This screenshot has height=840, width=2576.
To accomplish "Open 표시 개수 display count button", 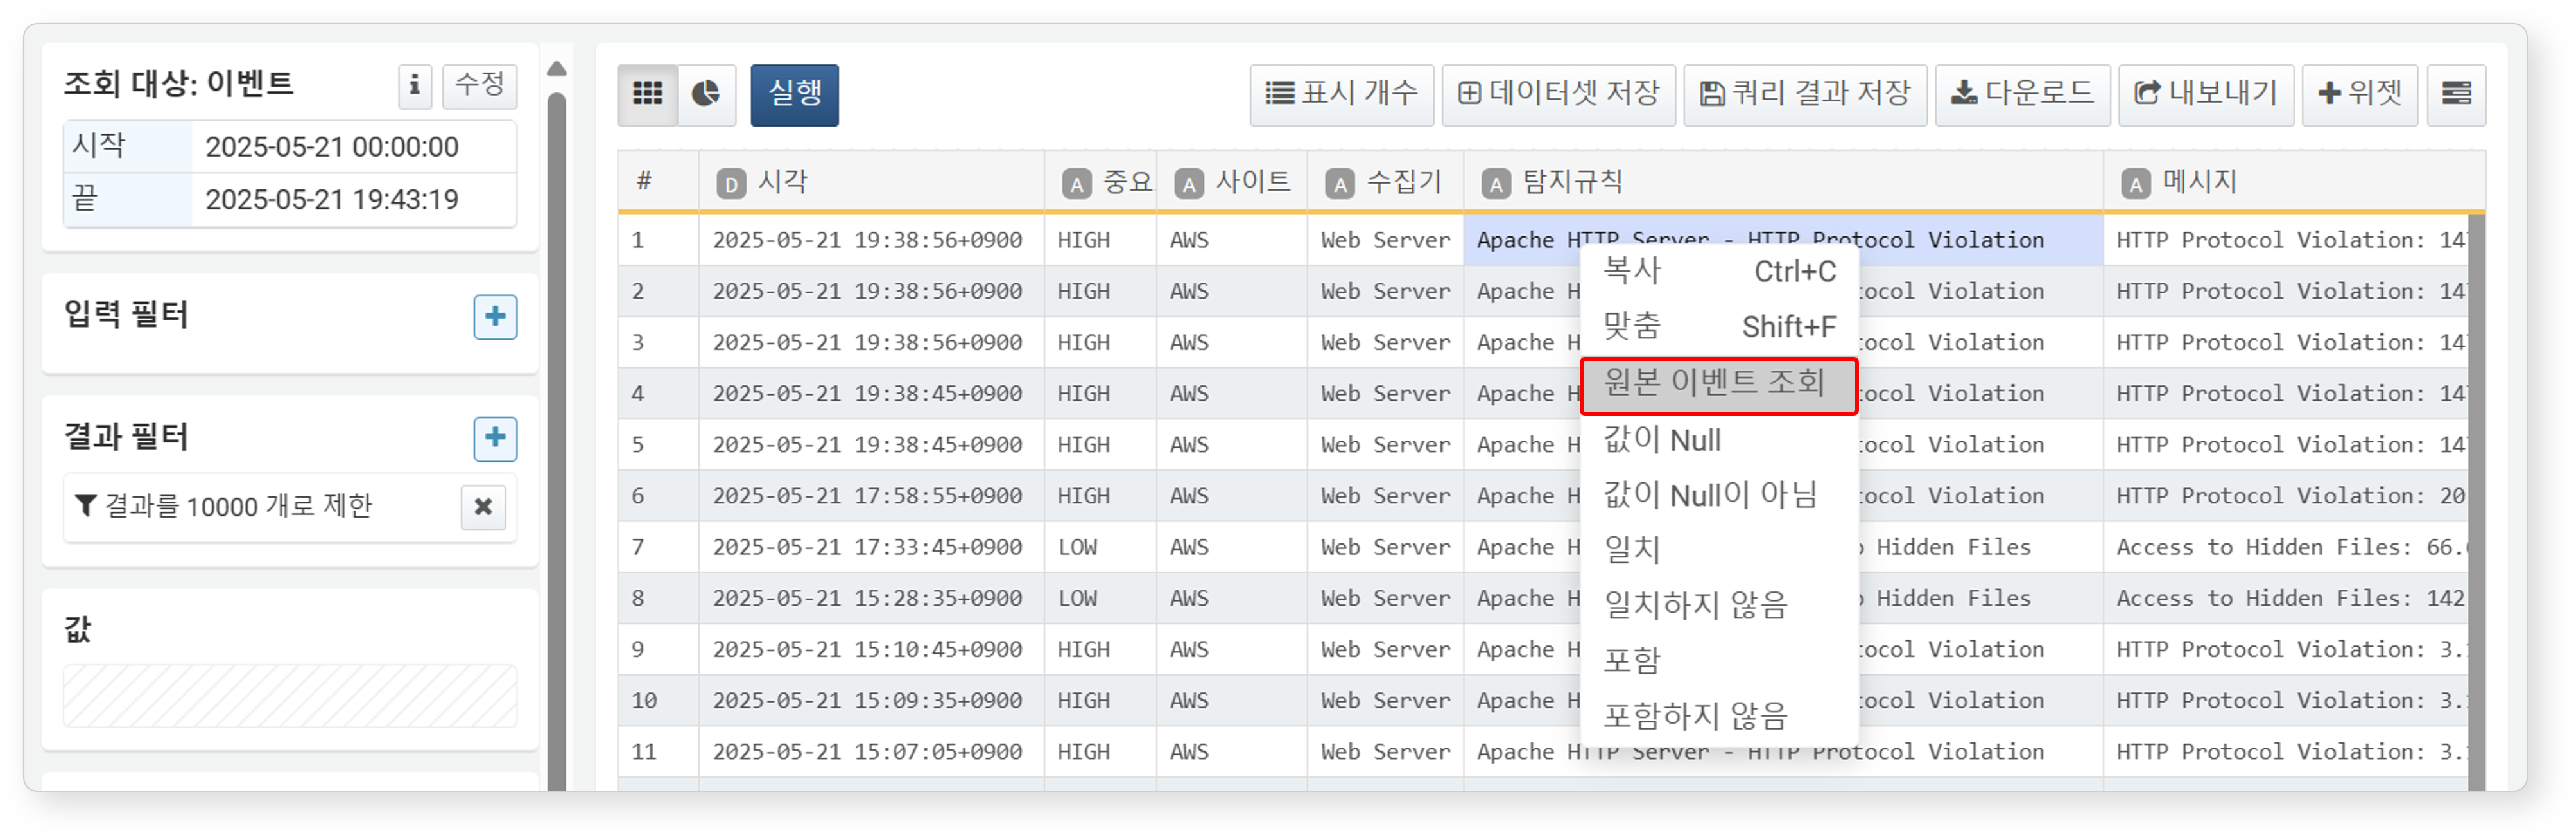I will point(1341,94).
